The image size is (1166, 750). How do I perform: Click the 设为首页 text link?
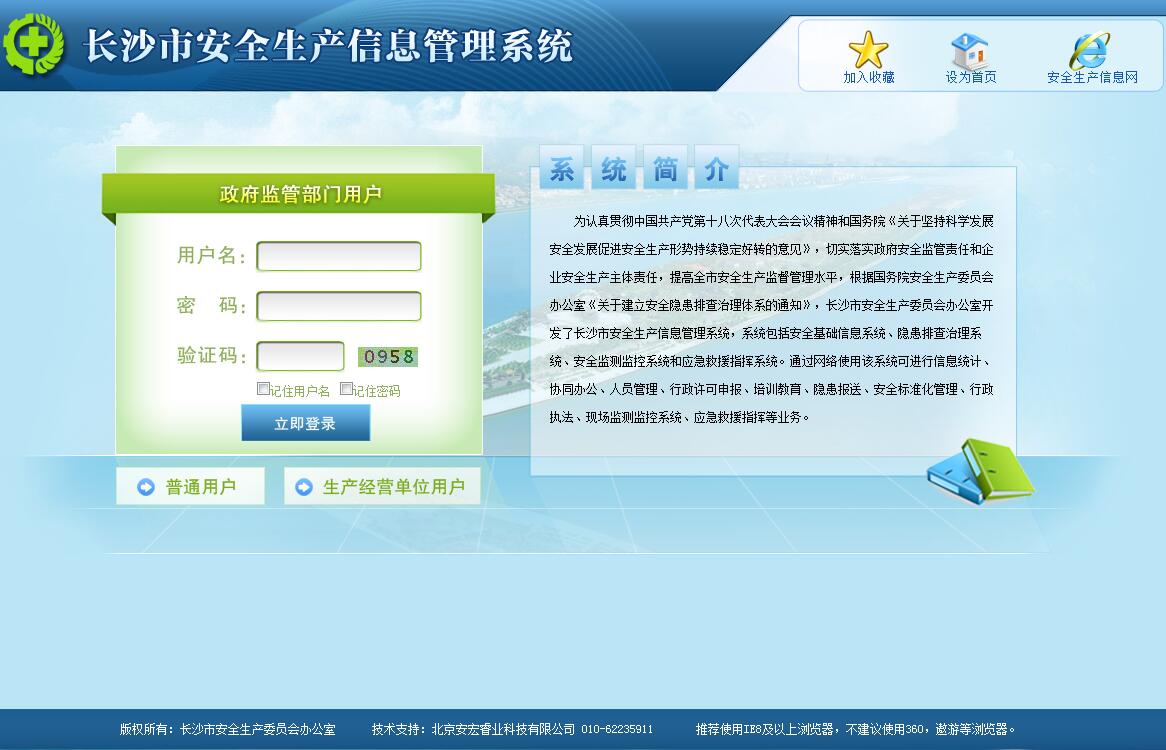pyautogui.click(x=970, y=77)
